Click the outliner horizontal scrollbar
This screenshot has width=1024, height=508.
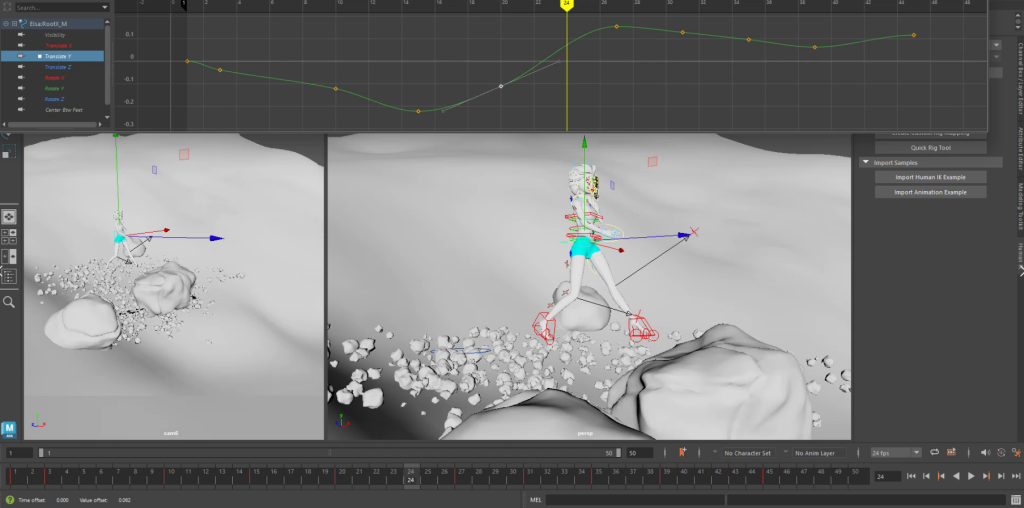52,124
